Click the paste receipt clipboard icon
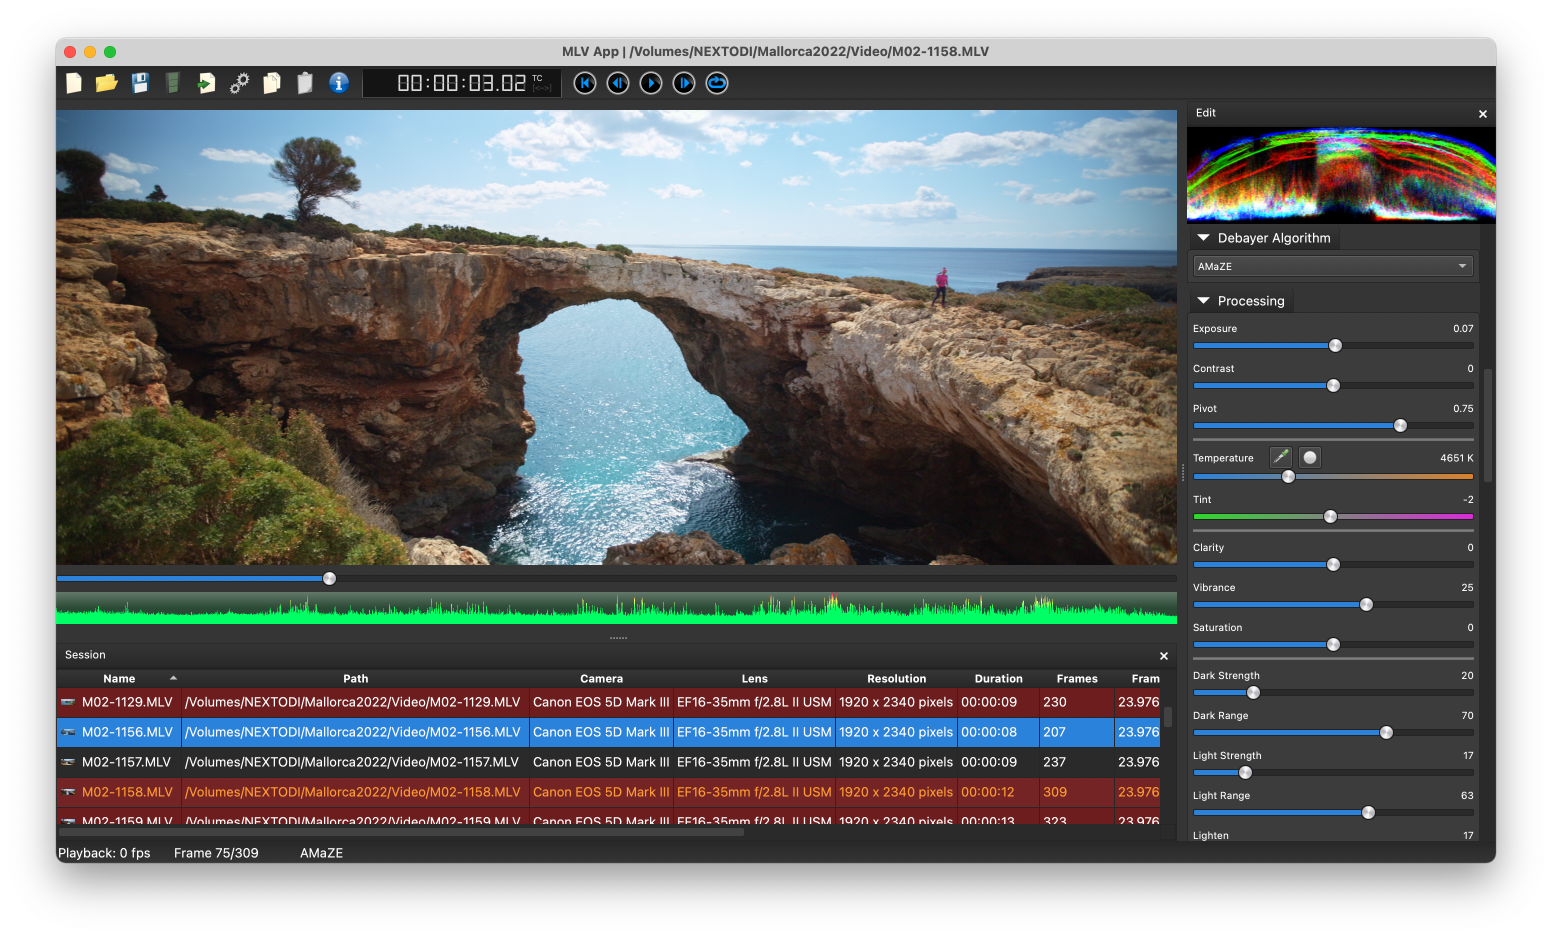Image resolution: width=1552 pixels, height=937 pixels. (305, 83)
